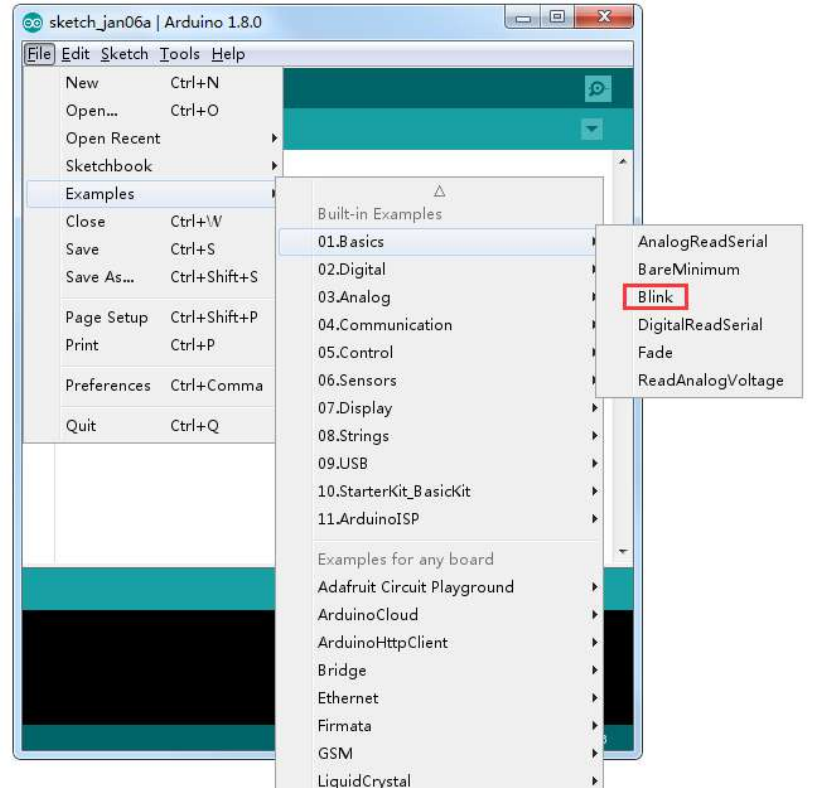Open the GSM examples submenu
826x788 pixels.
(440, 754)
